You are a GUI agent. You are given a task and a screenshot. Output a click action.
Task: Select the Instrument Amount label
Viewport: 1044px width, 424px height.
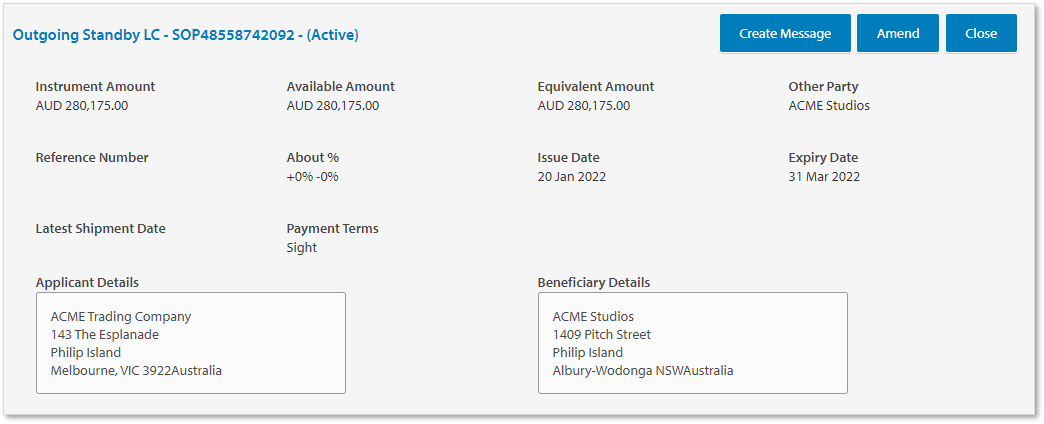pos(95,86)
